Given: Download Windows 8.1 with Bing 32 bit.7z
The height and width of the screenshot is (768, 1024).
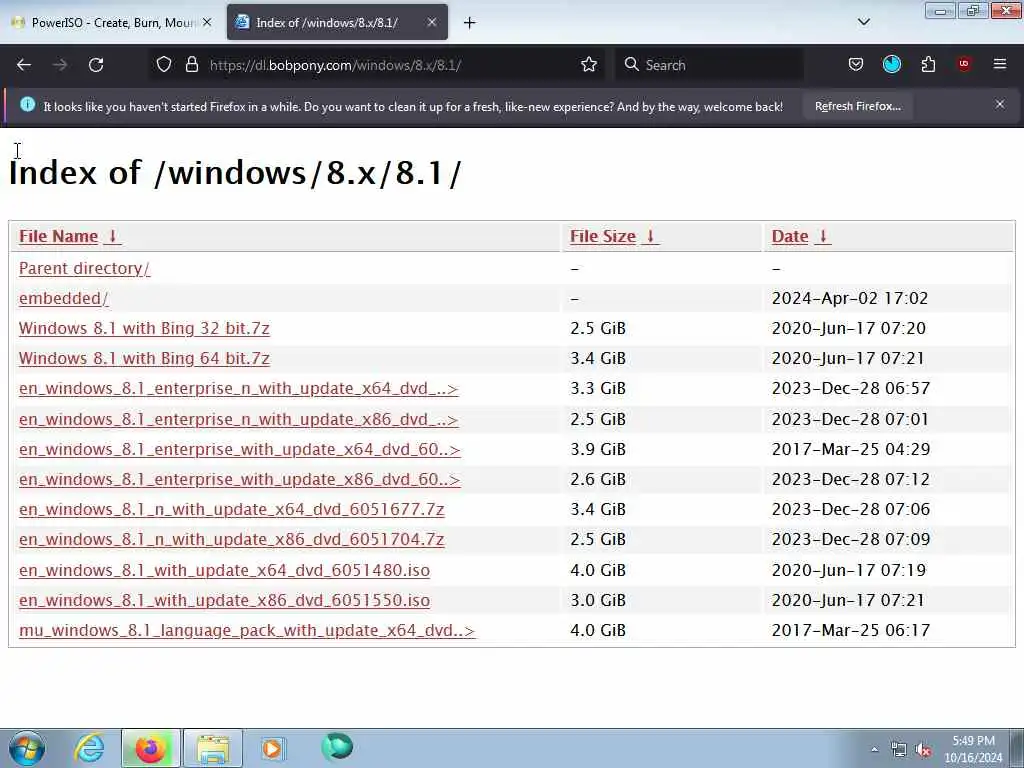Looking at the screenshot, I should [x=144, y=328].
